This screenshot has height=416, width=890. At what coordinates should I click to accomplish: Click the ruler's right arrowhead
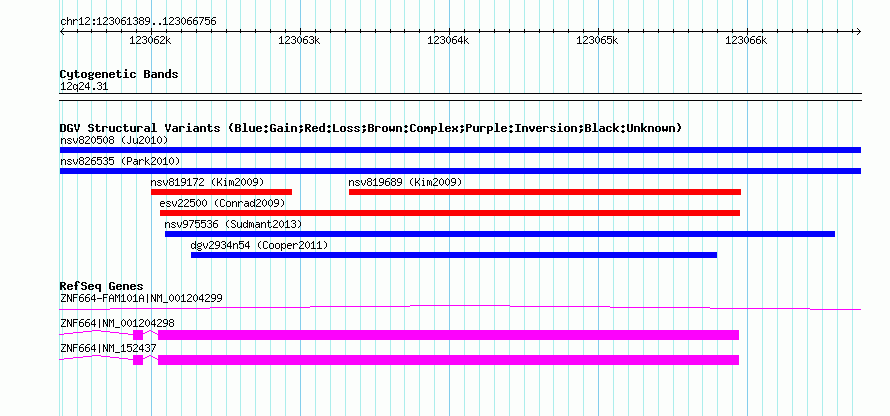tap(859, 31)
